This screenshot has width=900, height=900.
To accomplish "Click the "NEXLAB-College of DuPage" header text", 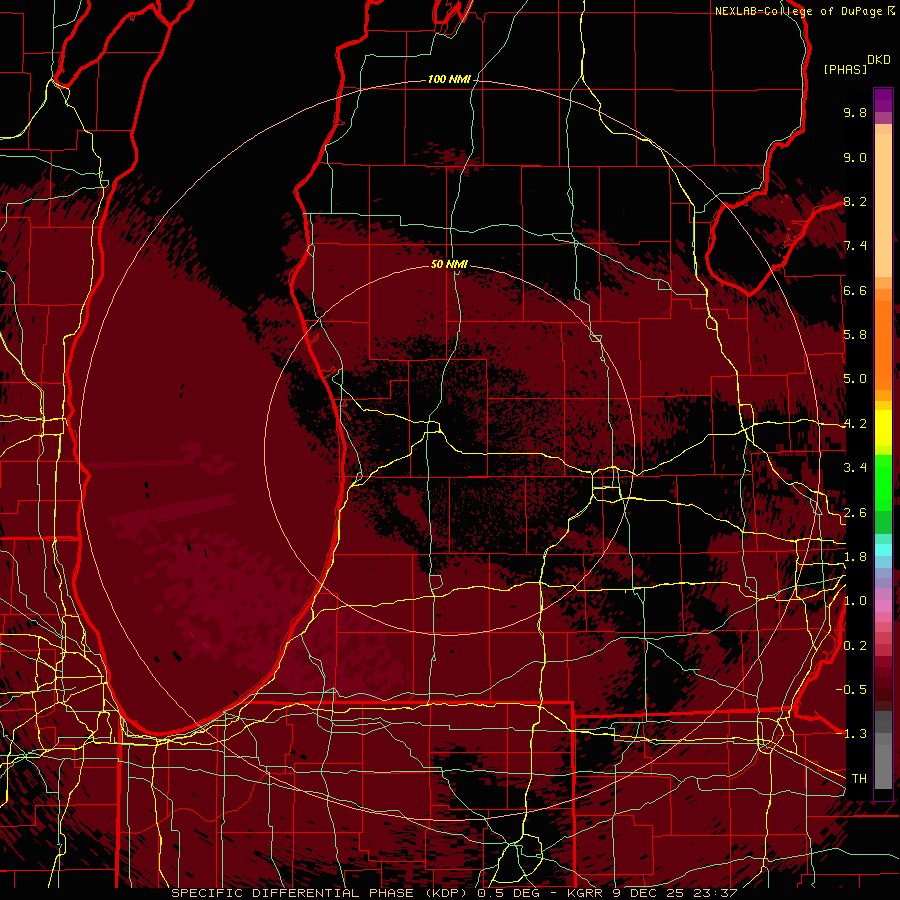I will 799,11.
